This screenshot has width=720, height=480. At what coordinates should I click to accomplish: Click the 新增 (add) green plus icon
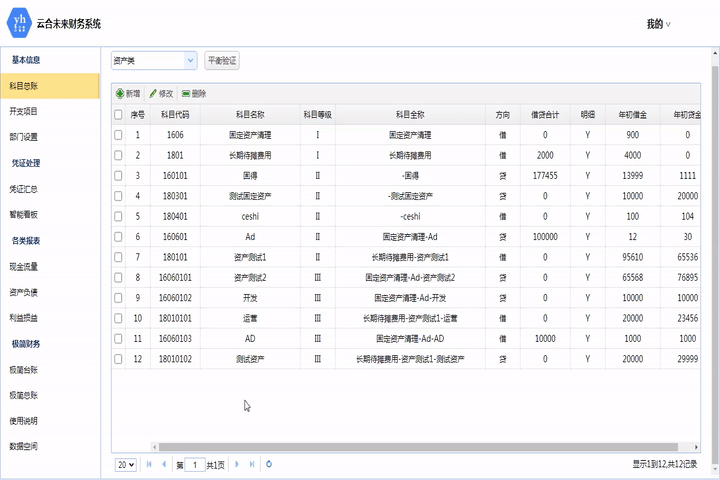coord(120,93)
